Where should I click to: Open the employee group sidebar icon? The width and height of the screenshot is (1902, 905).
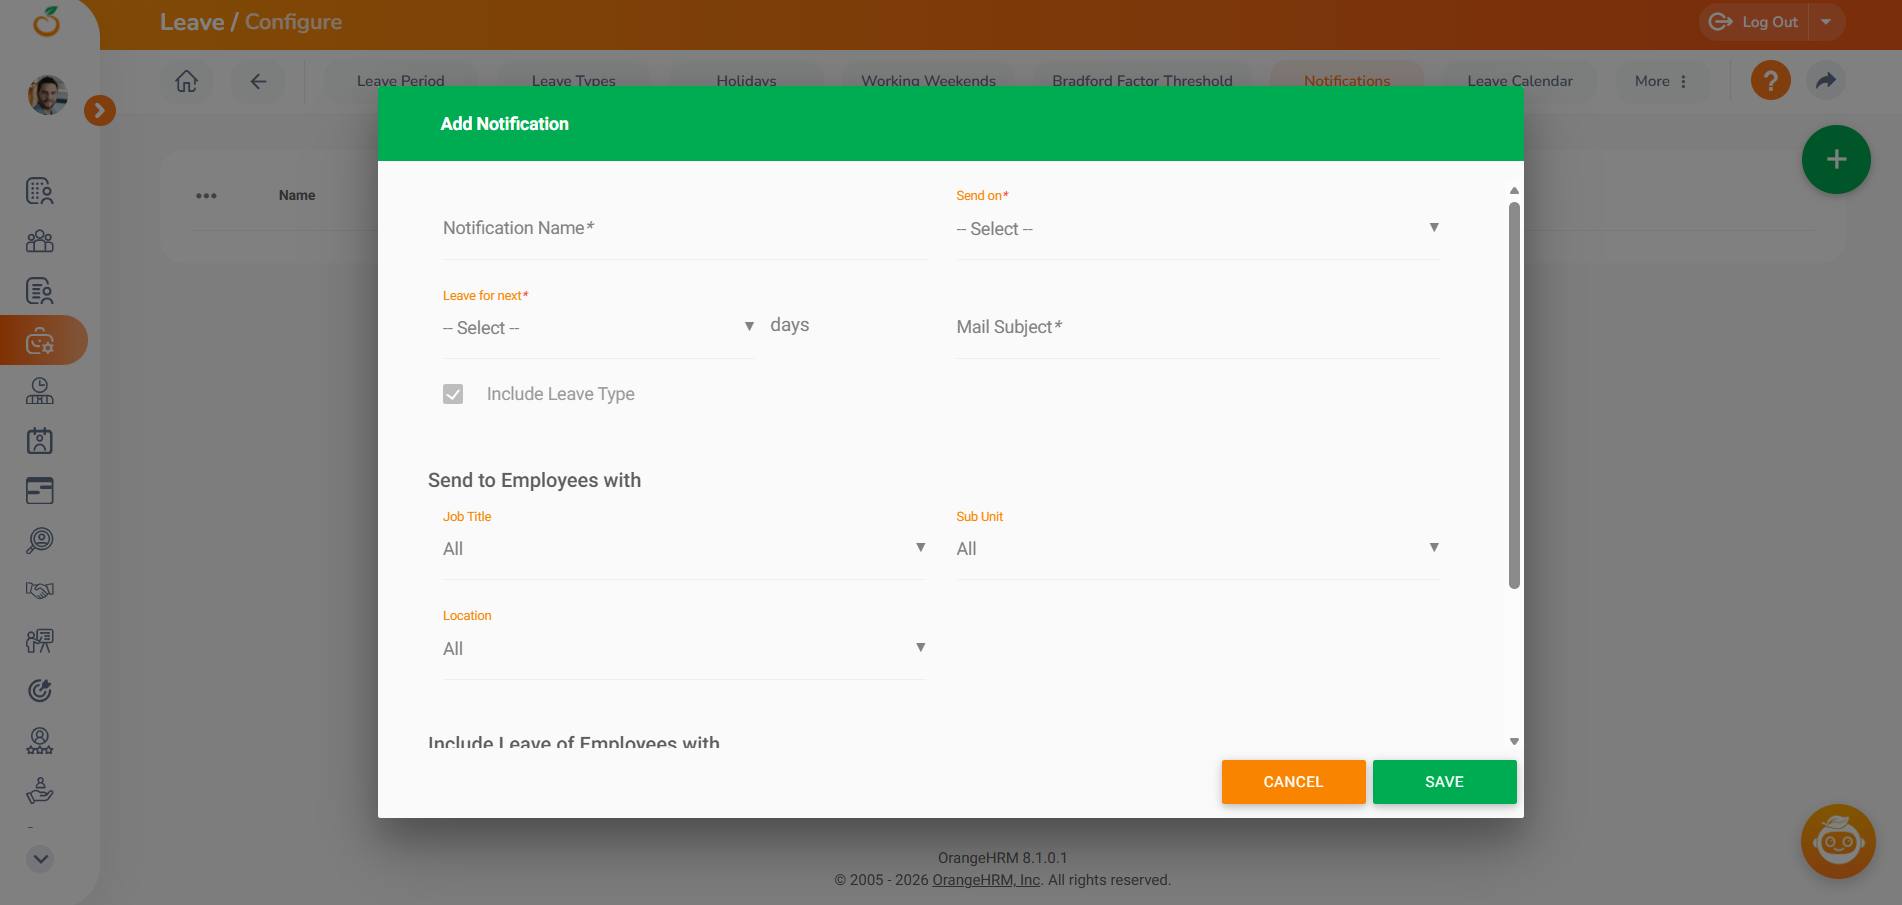(40, 241)
